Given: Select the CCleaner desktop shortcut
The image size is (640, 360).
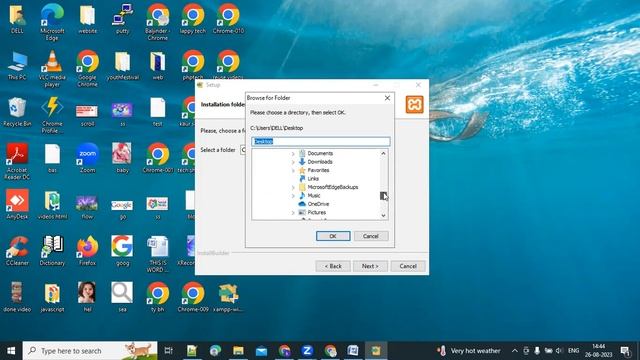Looking at the screenshot, I should coord(17,251).
